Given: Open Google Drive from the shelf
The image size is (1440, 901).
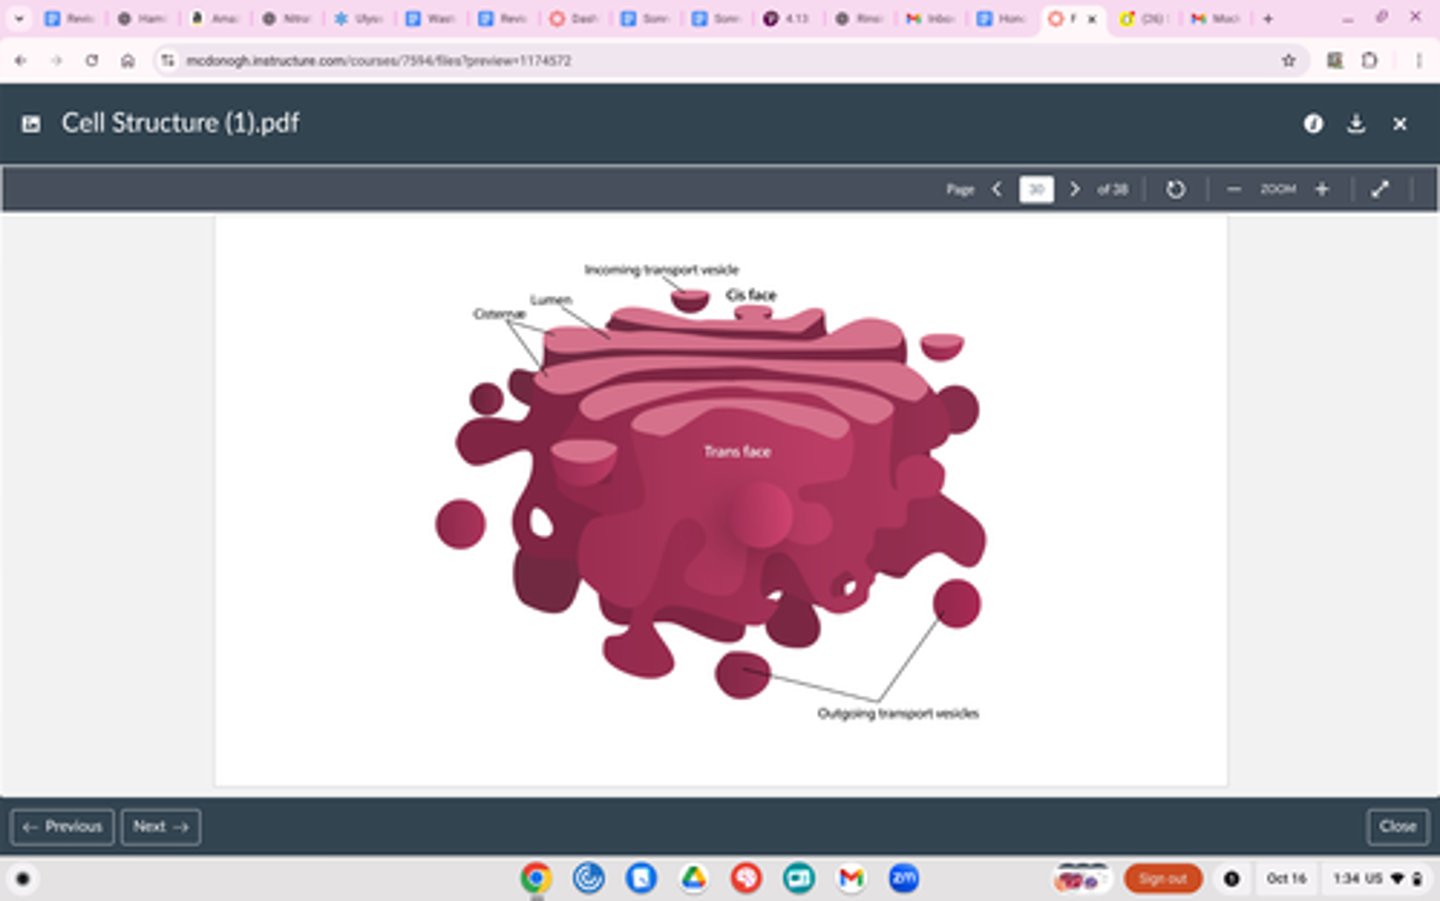Looking at the screenshot, I should pyautogui.click(x=693, y=878).
